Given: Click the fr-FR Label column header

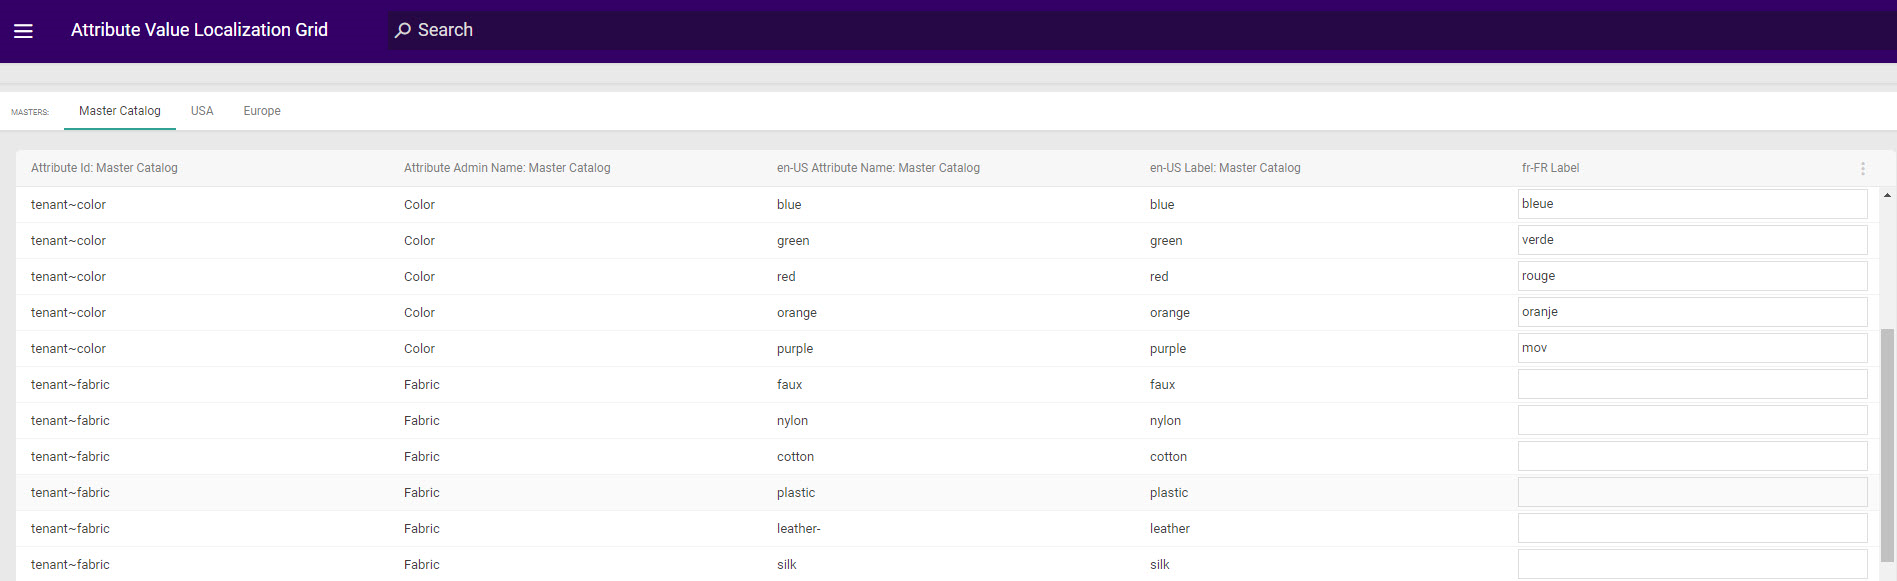Looking at the screenshot, I should pyautogui.click(x=1550, y=168).
